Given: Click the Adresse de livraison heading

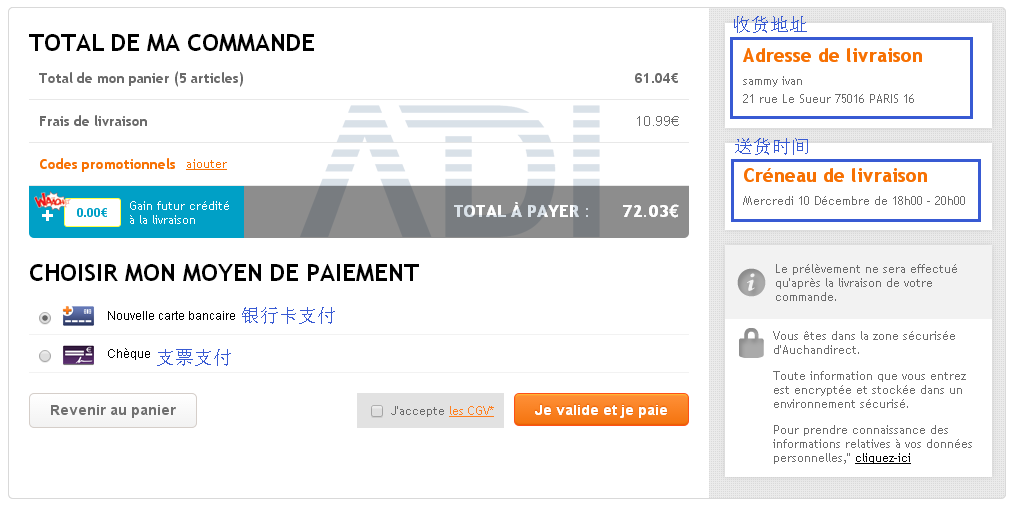Looking at the screenshot, I should [x=832, y=56].
